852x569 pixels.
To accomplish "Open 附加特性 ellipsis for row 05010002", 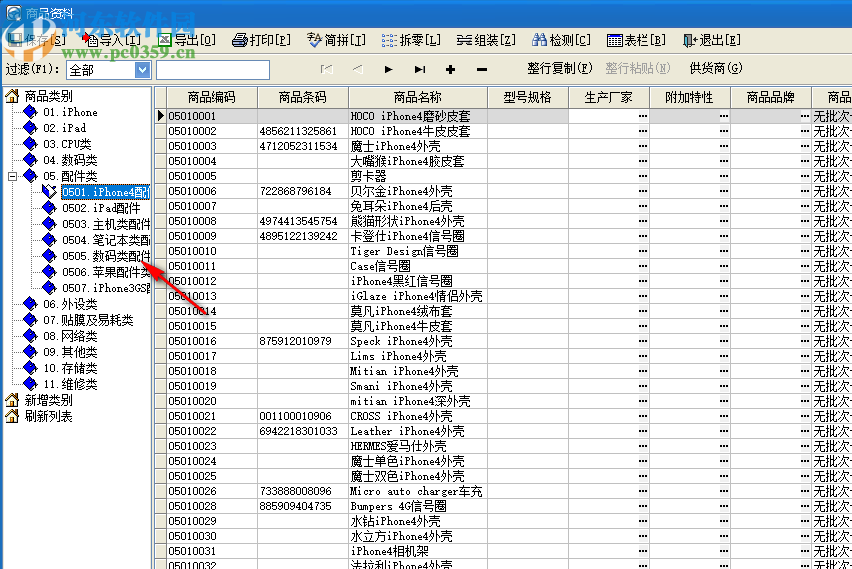I will 724,131.
